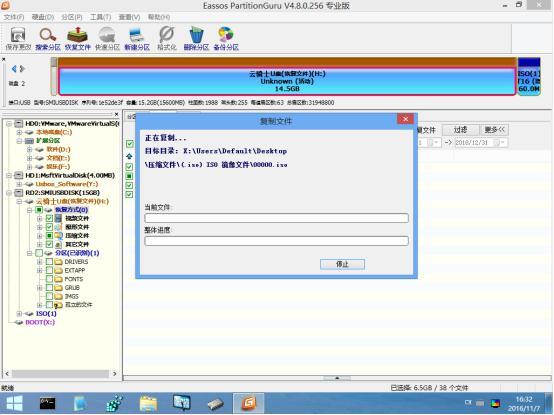
Task: Click the PartitionGuru orange taskbar icon
Action: 249,403
